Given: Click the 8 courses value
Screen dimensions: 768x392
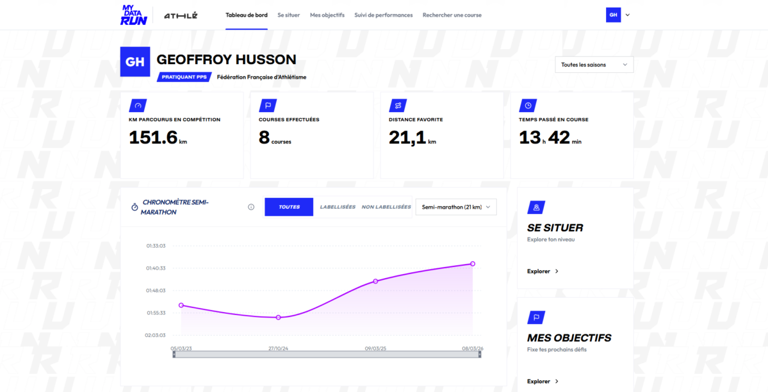Looking at the screenshot, I should [x=275, y=138].
